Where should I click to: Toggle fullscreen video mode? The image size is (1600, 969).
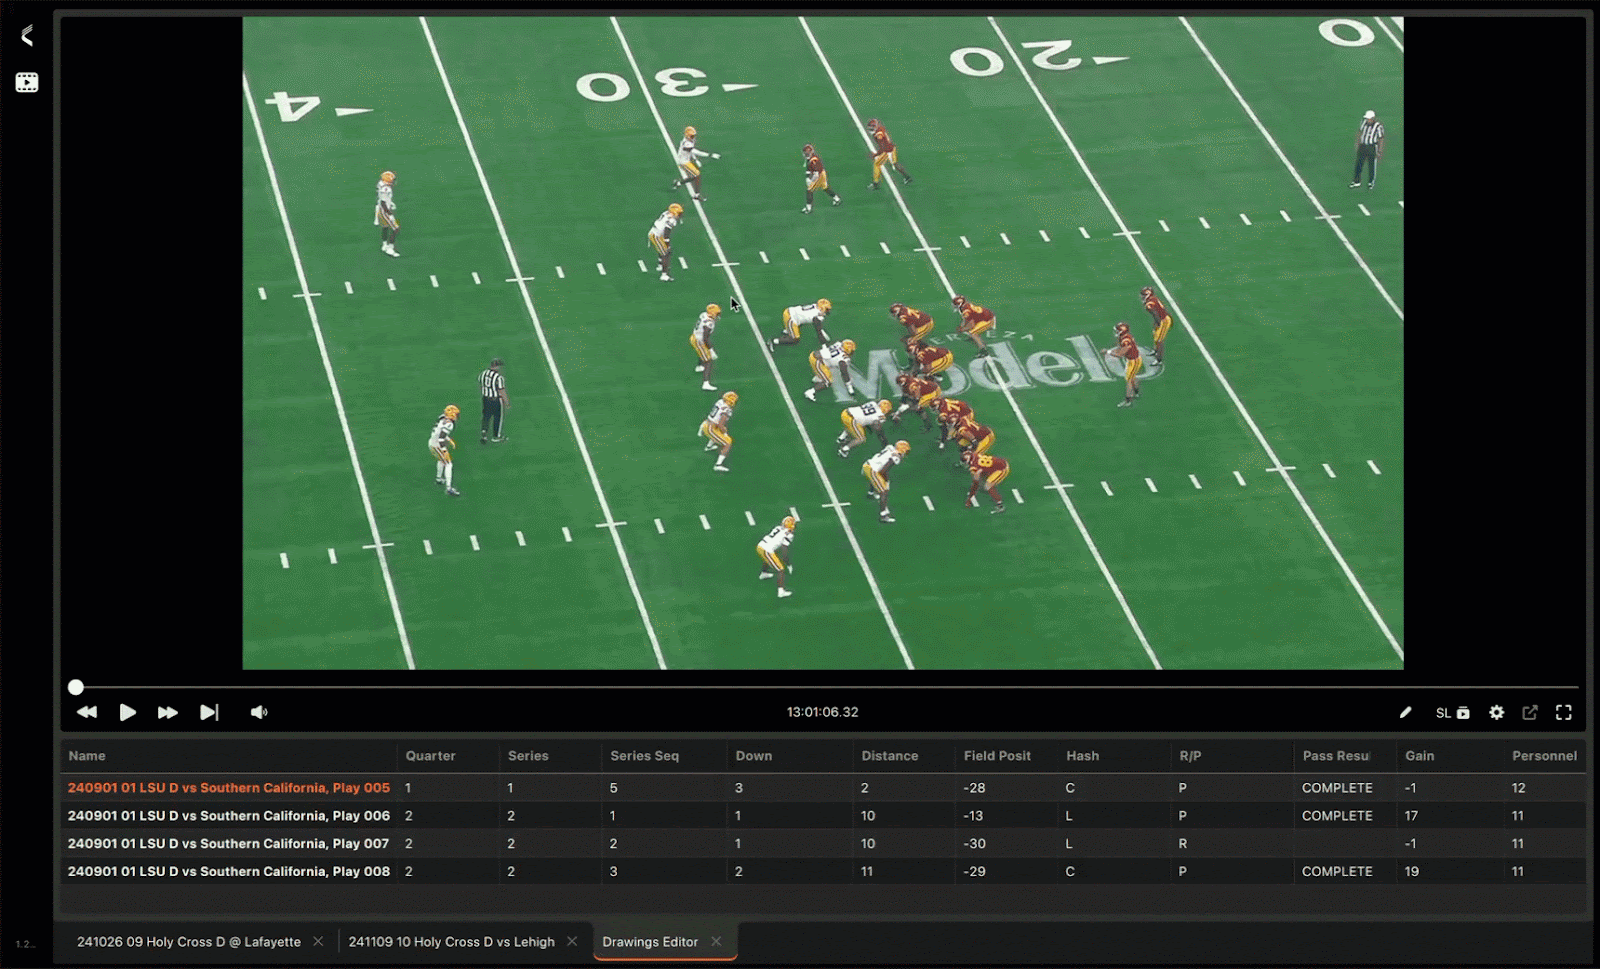point(1565,712)
